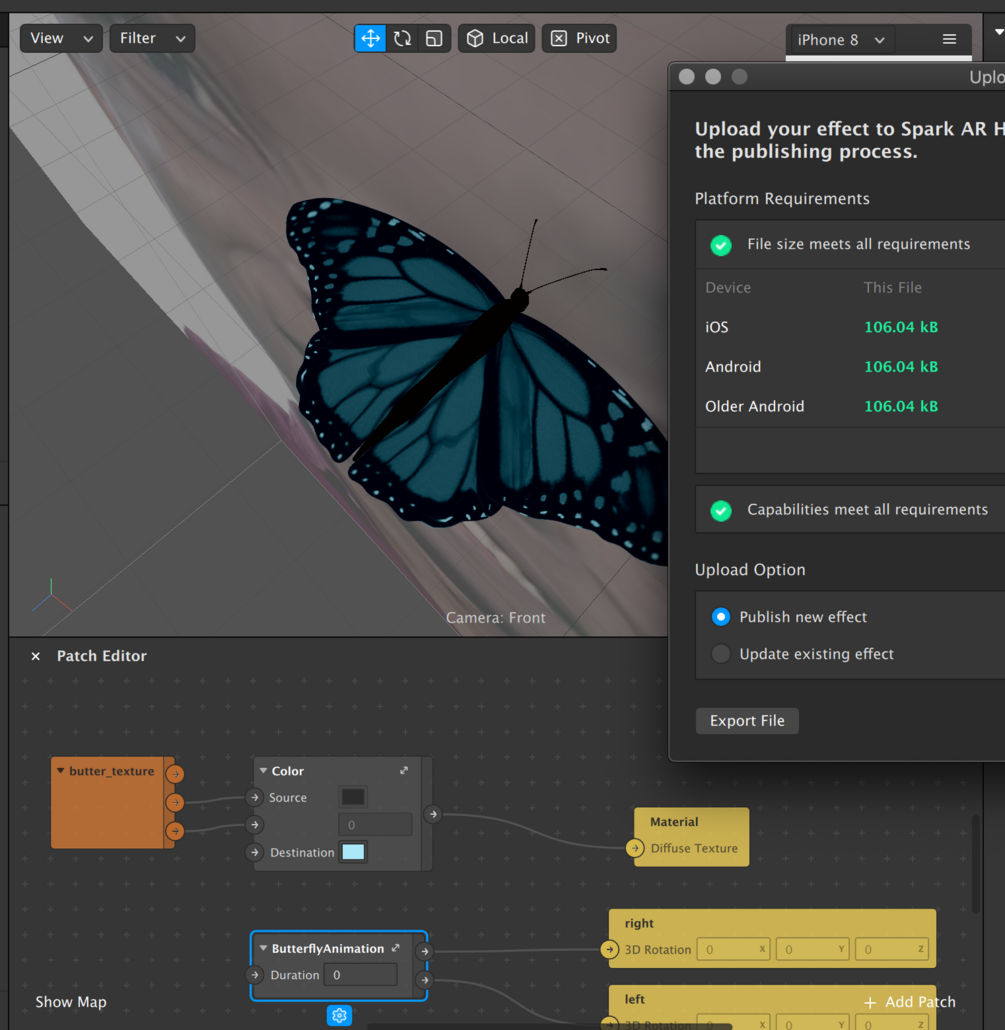The width and height of the screenshot is (1005, 1030).
Task: Click the viewport axis gizmo
Action: (51, 596)
